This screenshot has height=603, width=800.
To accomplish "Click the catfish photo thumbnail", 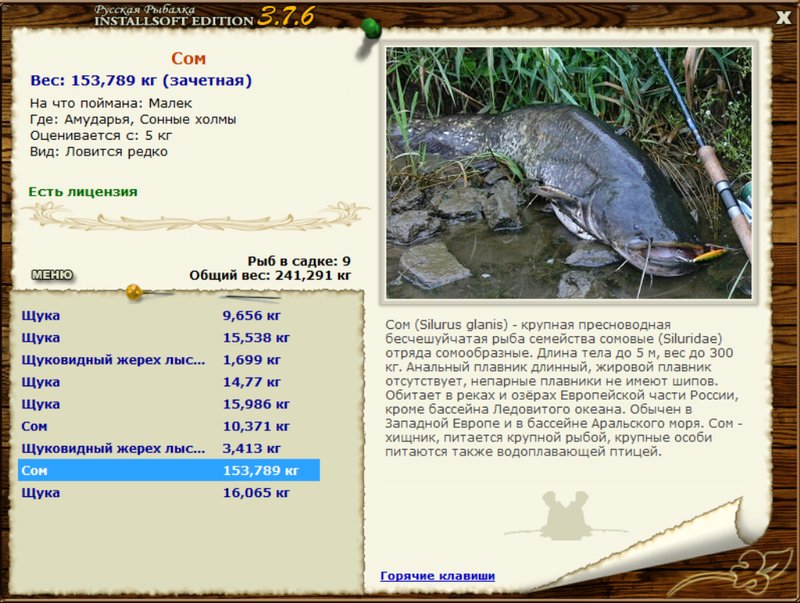I will coord(568,173).
